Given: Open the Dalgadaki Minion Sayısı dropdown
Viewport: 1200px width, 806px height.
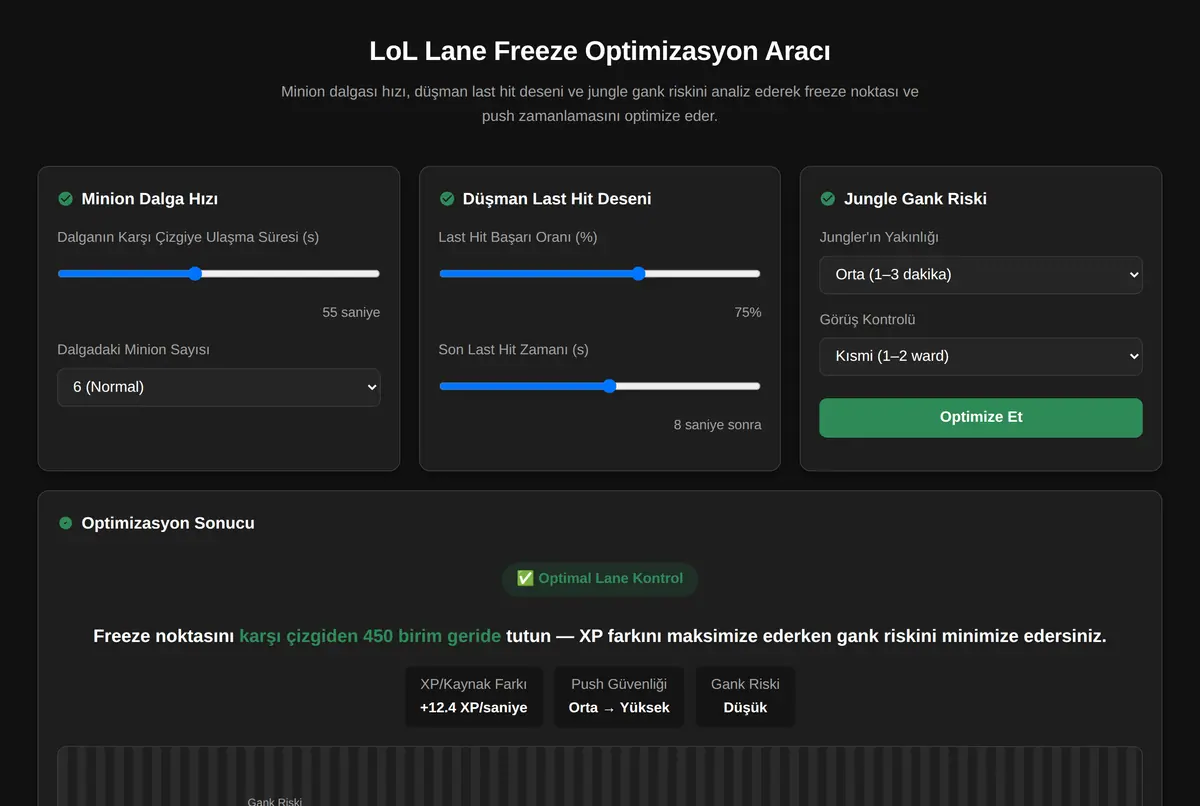Looking at the screenshot, I should click(219, 387).
